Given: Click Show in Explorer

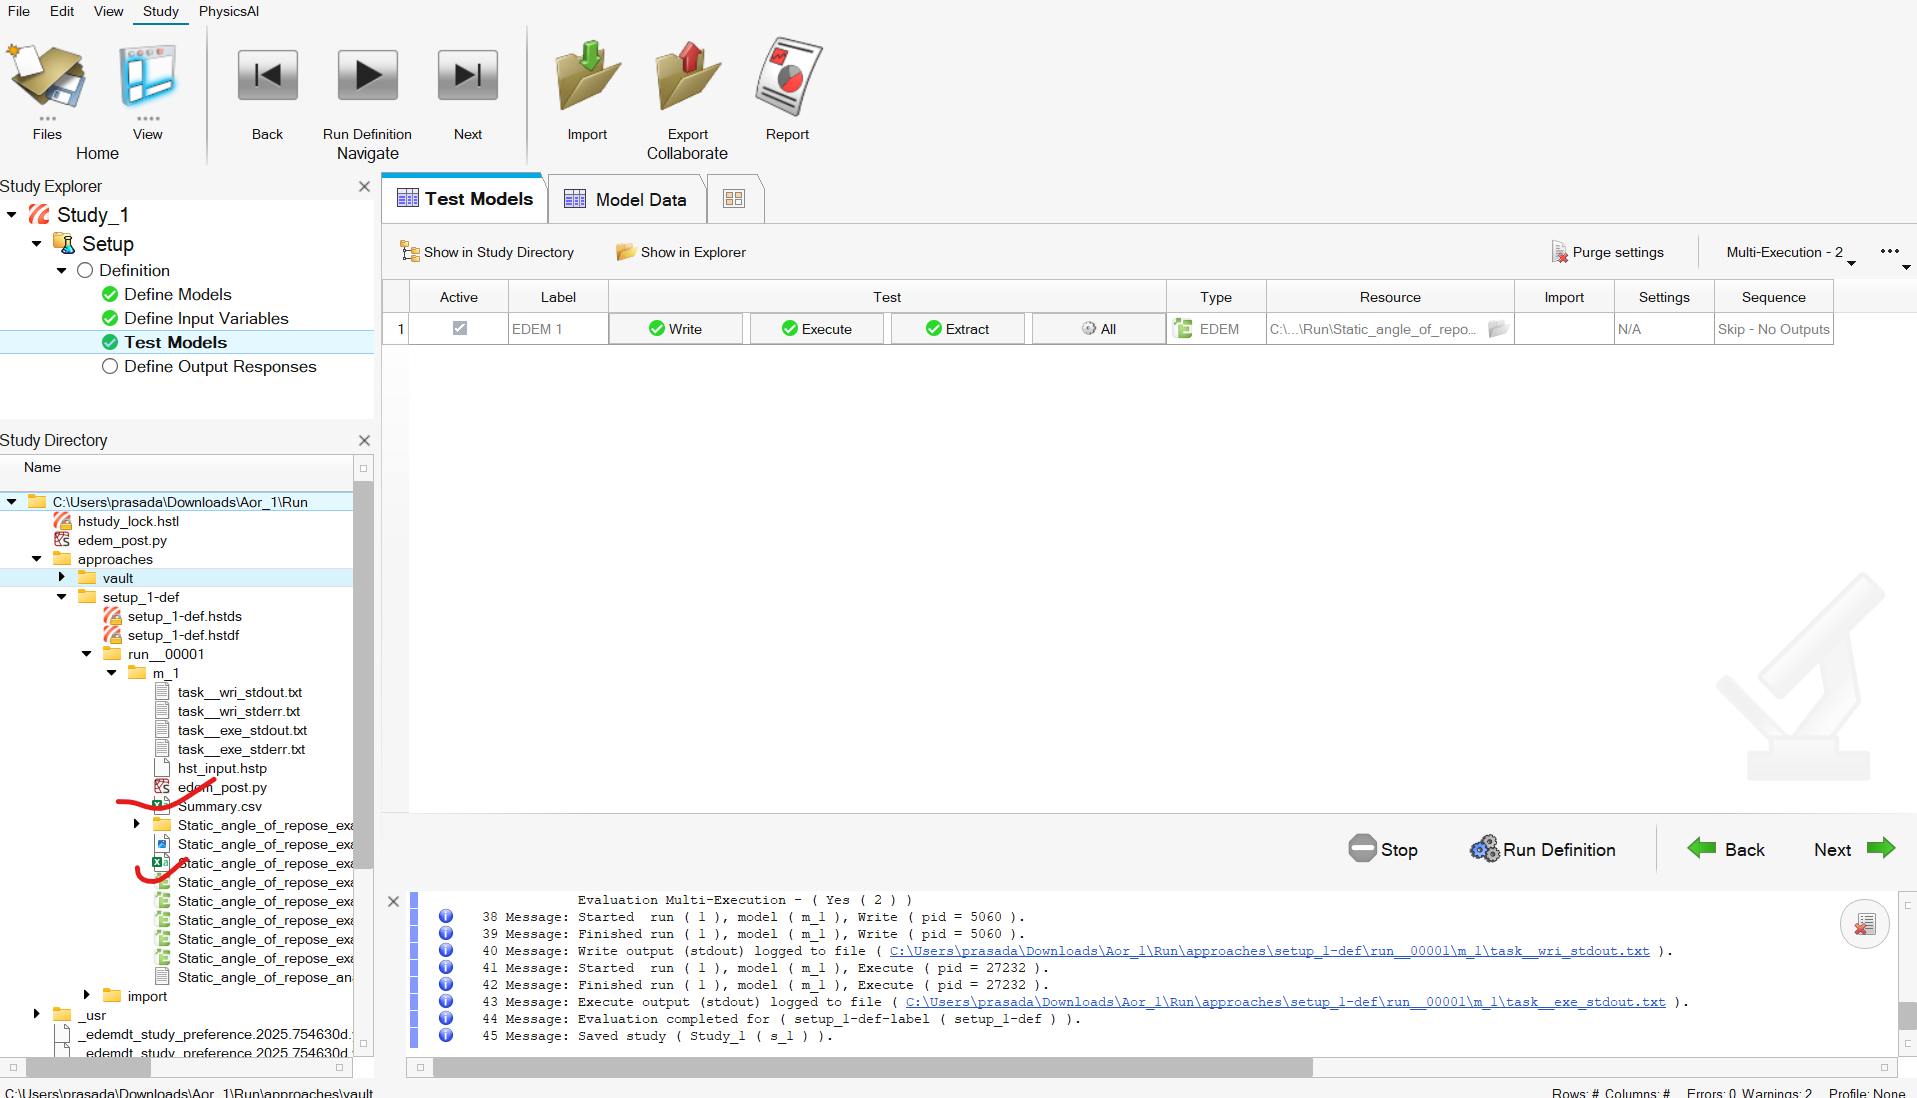Looking at the screenshot, I should pos(681,252).
